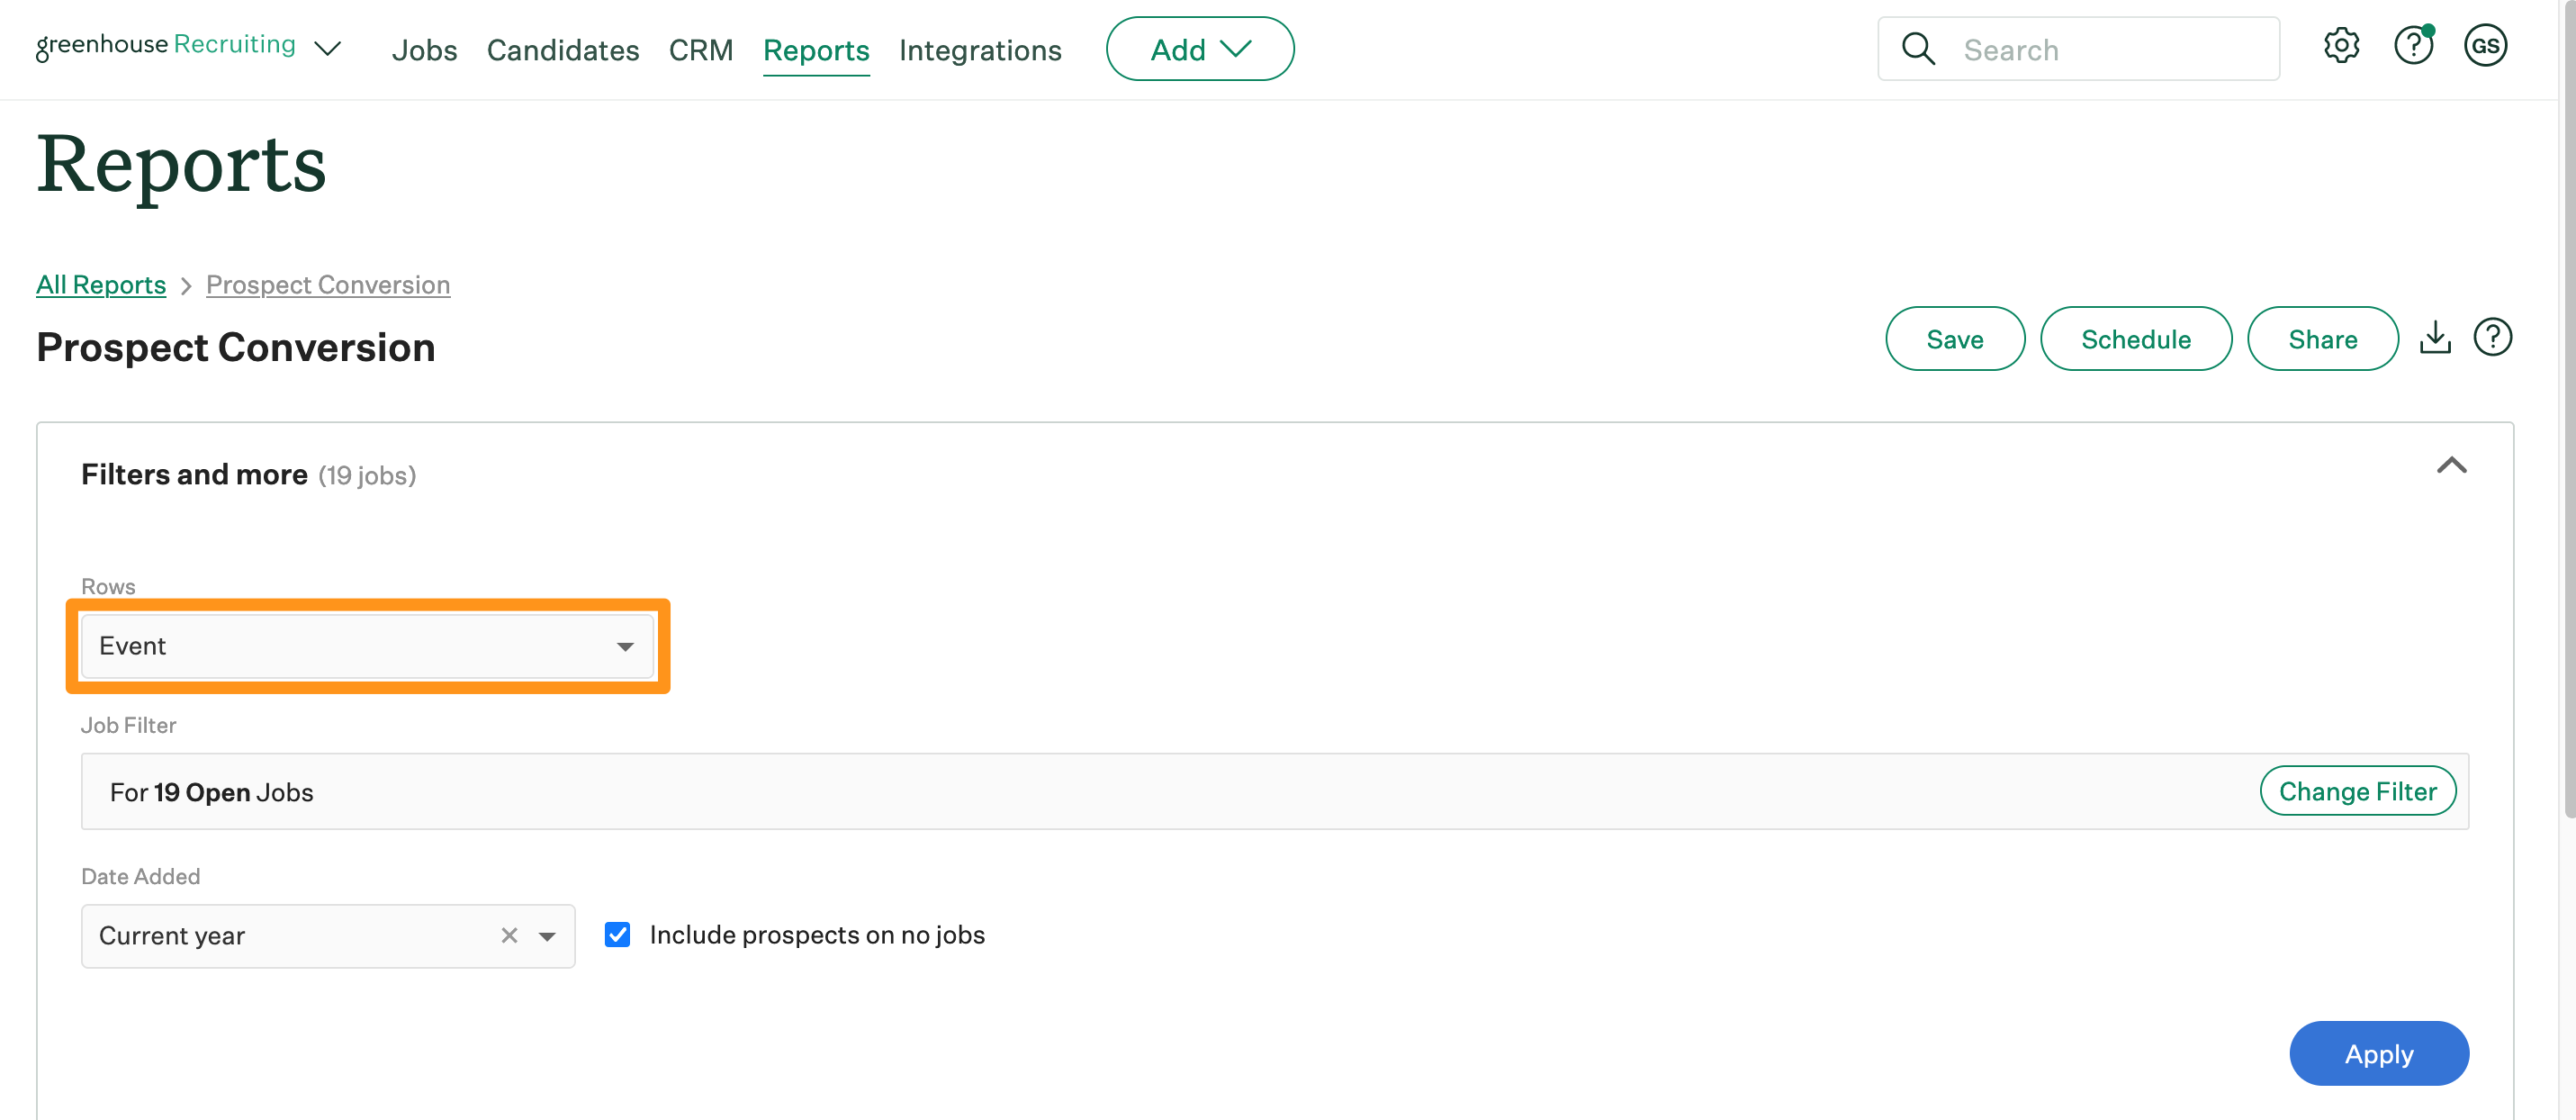Clear the Current year date selection
The image size is (2576, 1120).
[x=509, y=935]
